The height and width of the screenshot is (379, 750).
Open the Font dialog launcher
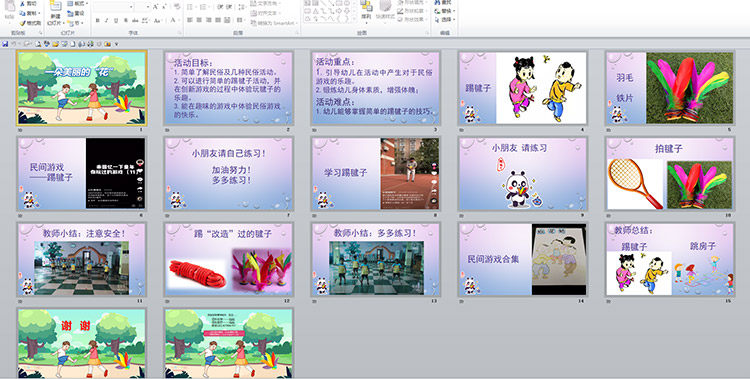coord(179,33)
